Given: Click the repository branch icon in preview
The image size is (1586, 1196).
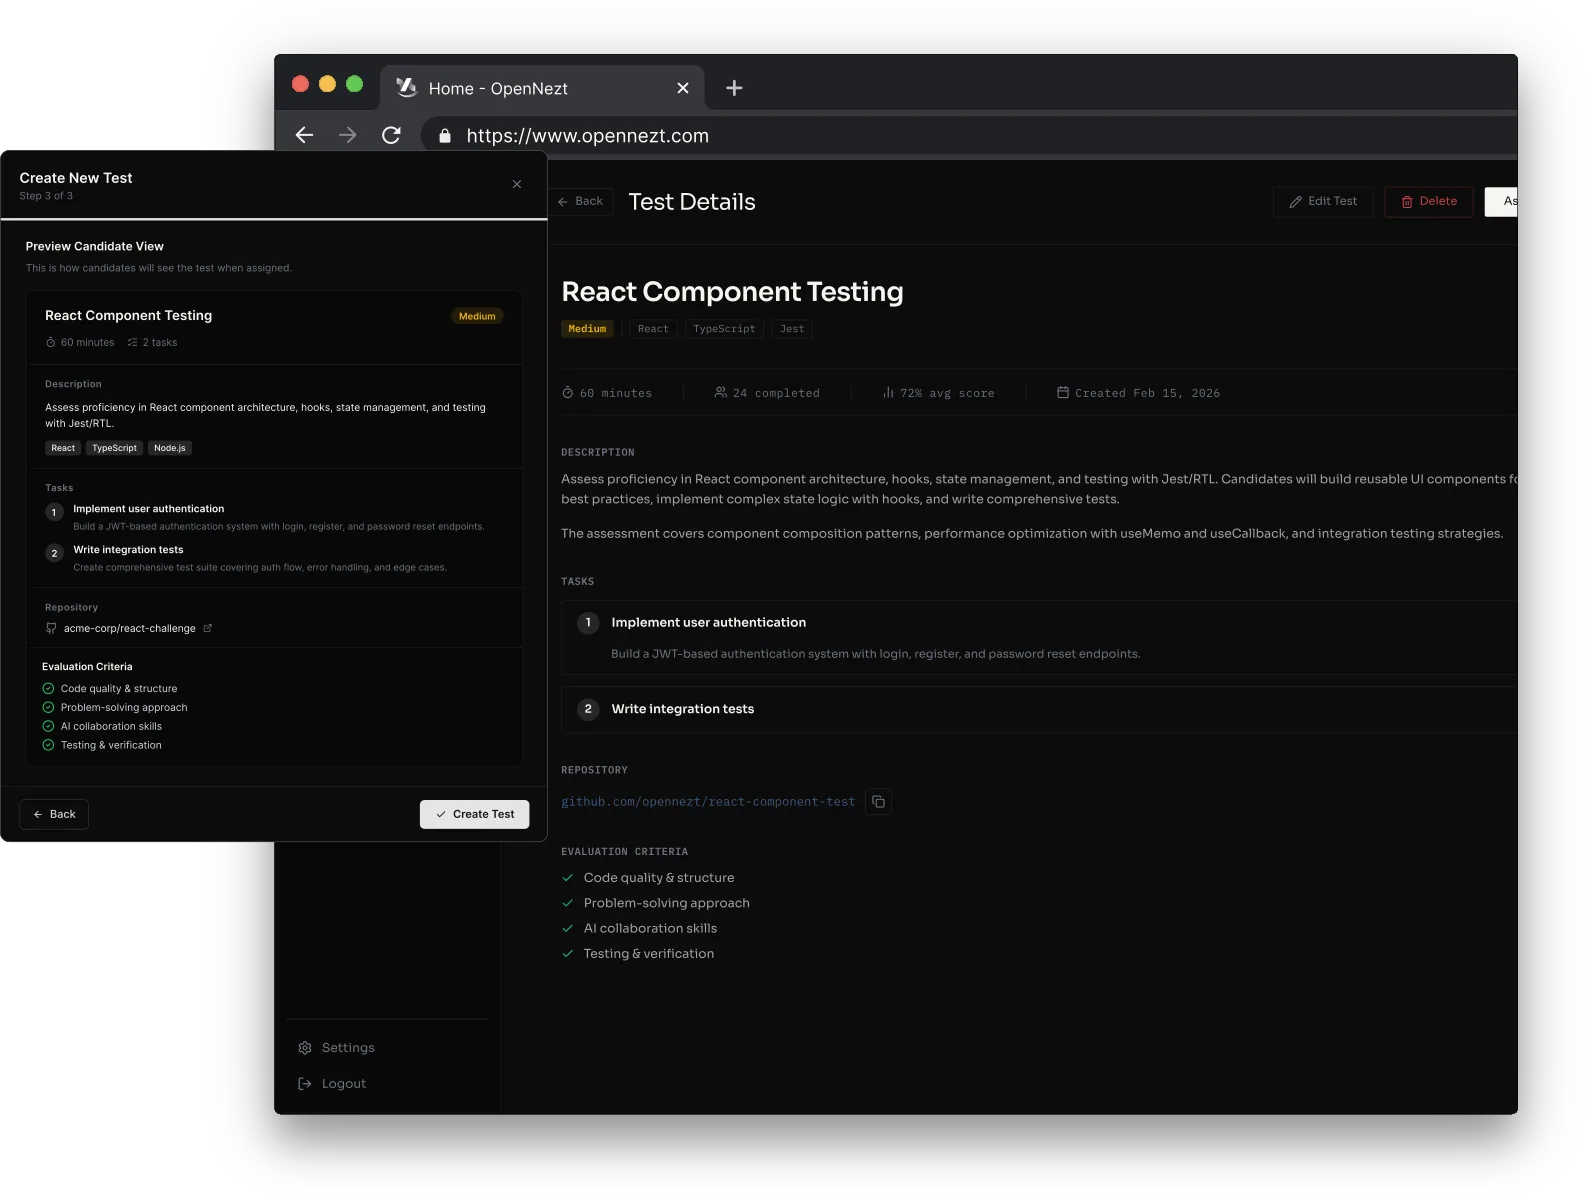Looking at the screenshot, I should 51,628.
